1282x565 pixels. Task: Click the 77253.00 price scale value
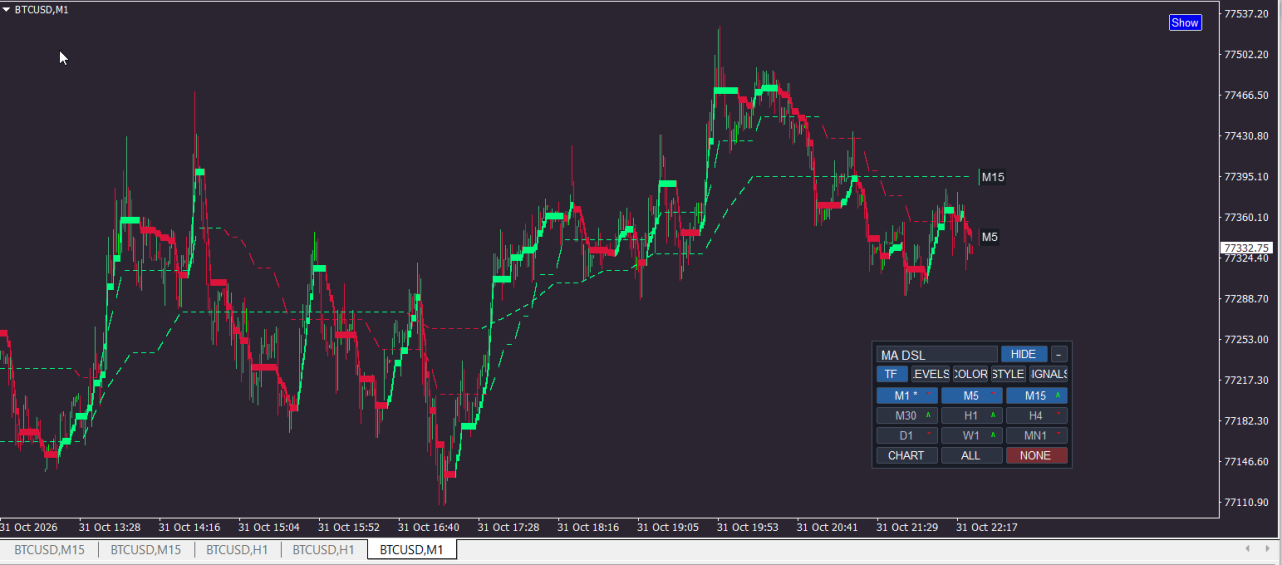pyautogui.click(x=1246, y=340)
